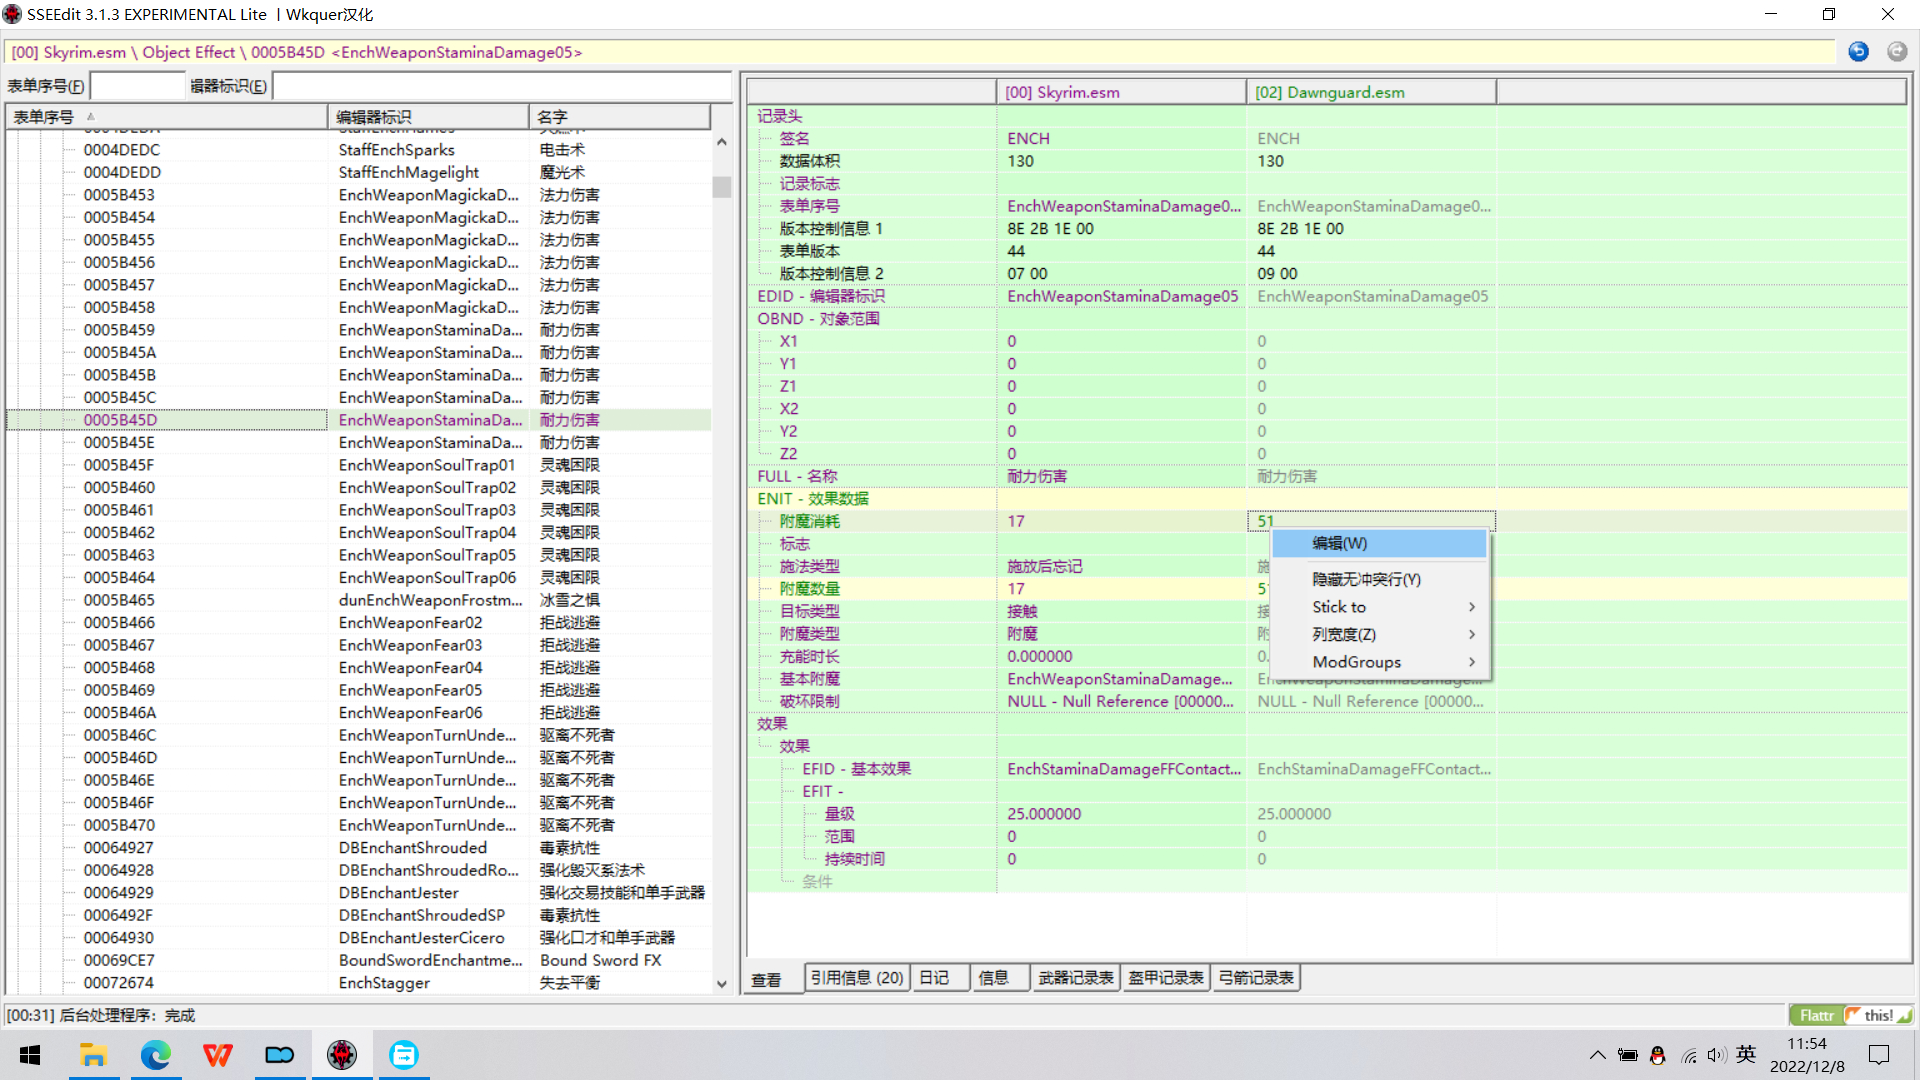Switch to the 信息 tab
Image resolution: width=1920 pixels, height=1080 pixels.
coord(999,978)
